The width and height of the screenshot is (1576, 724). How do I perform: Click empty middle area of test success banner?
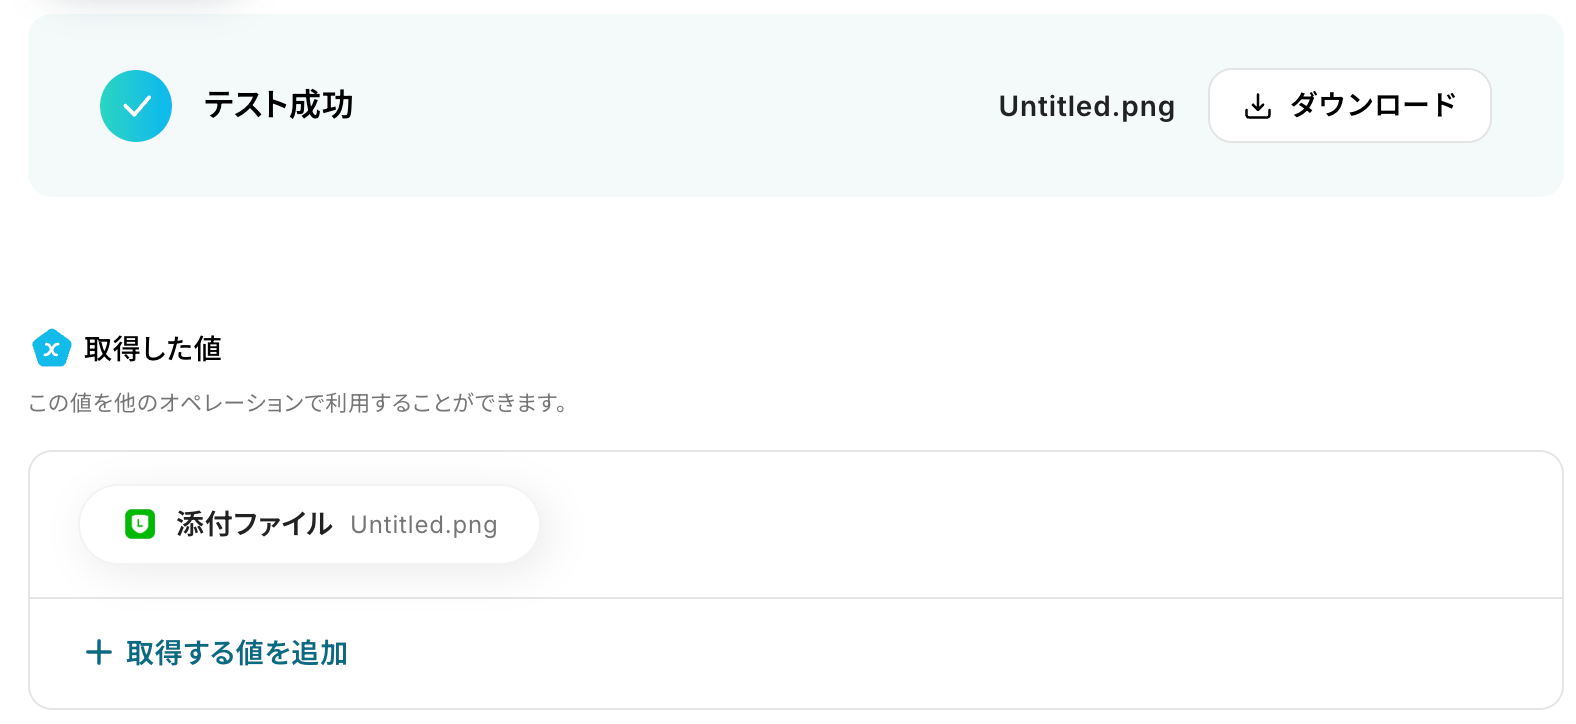670,106
